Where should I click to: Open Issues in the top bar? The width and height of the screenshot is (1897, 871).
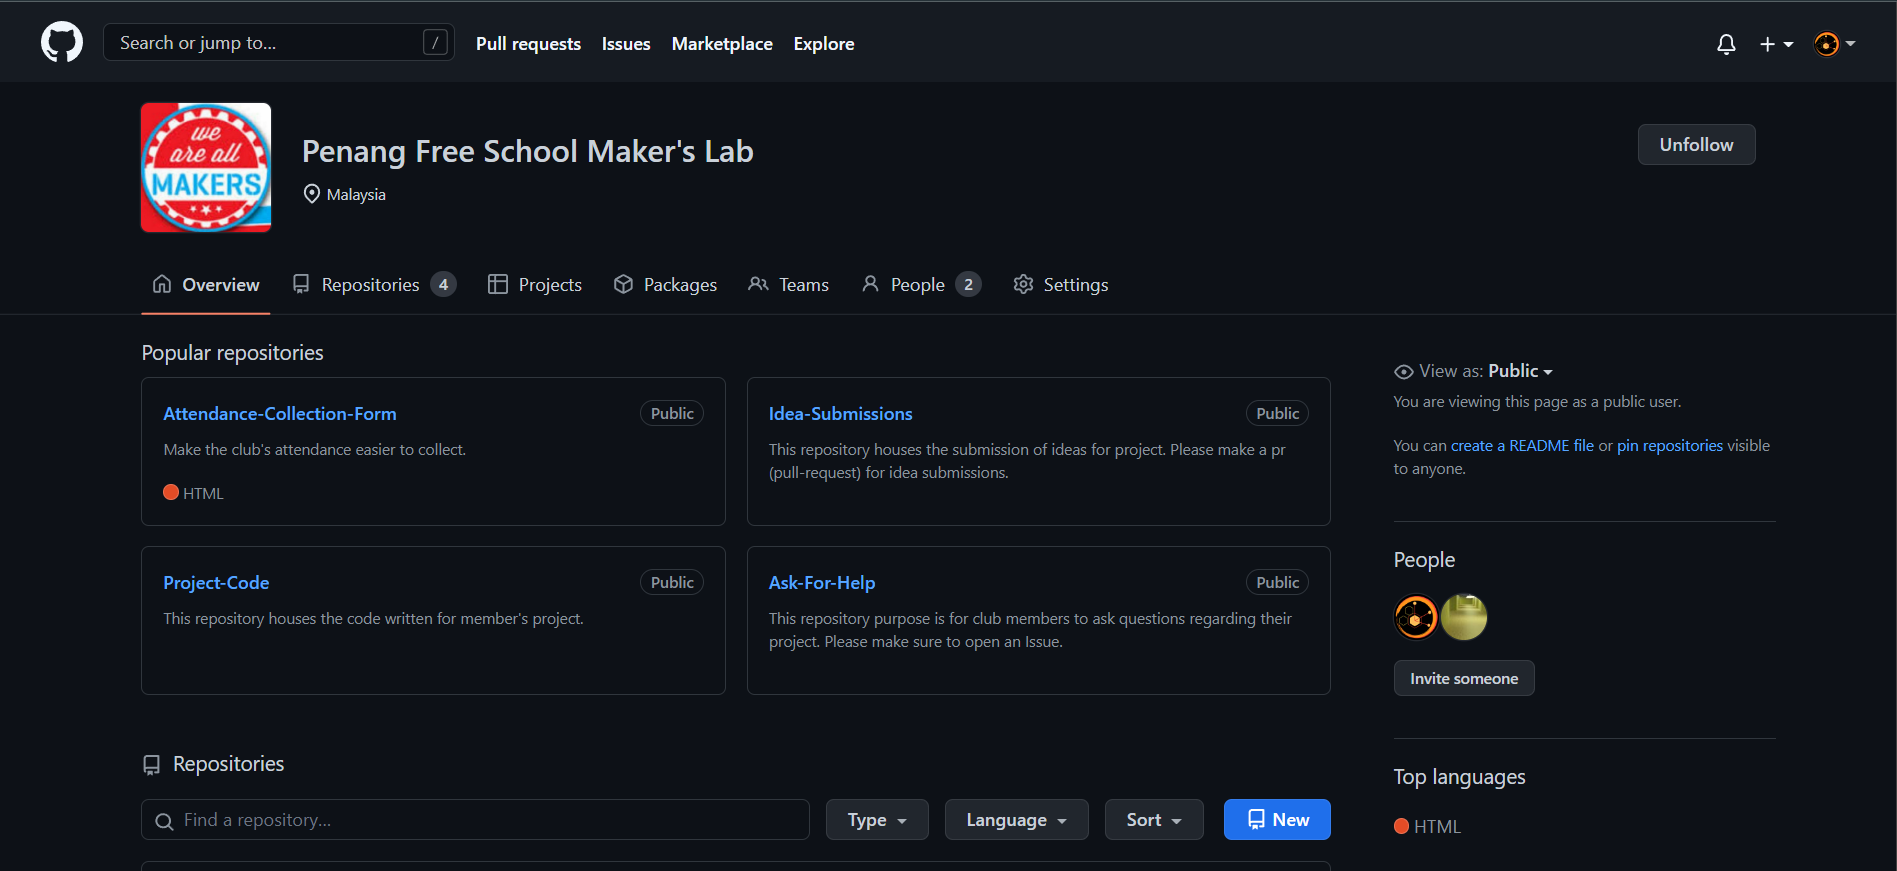626,44
